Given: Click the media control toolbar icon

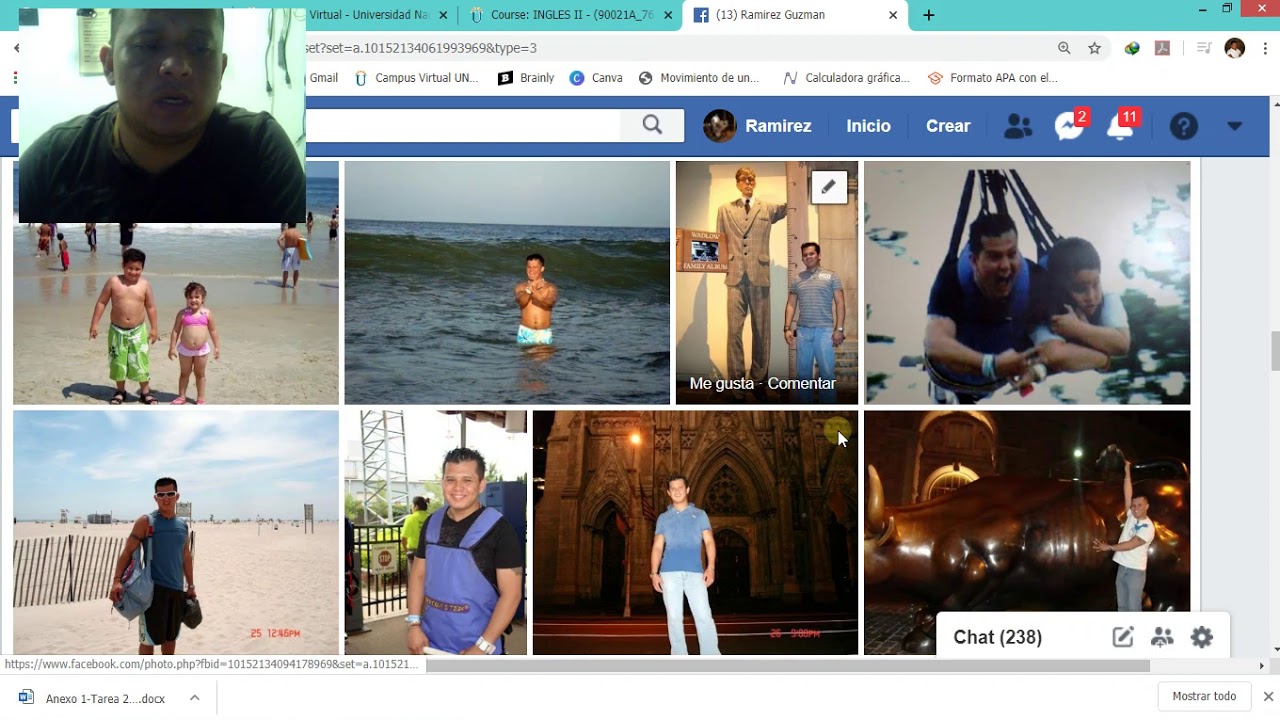Looking at the screenshot, I should 1204,48.
